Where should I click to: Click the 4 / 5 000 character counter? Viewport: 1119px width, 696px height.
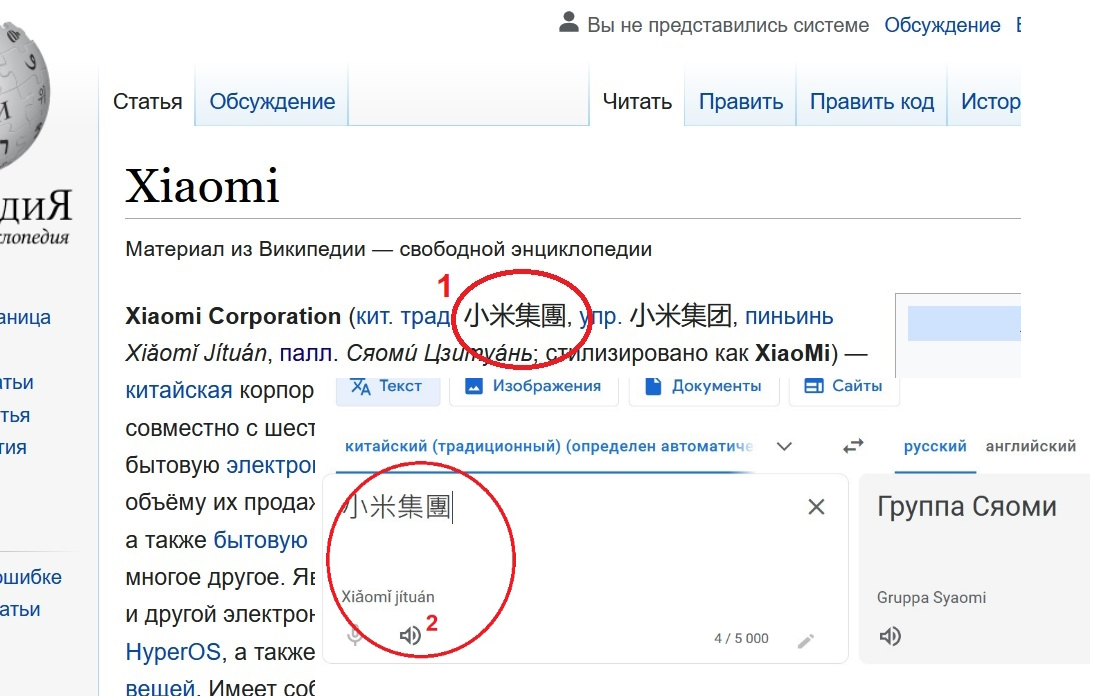point(741,638)
